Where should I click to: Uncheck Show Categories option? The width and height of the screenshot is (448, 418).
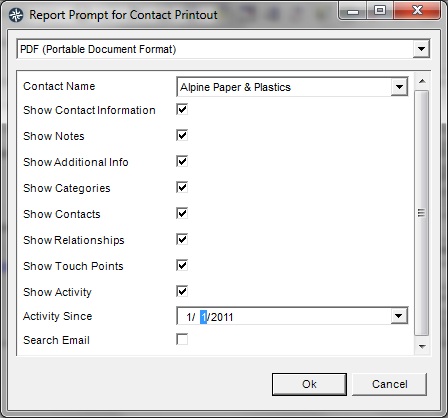182,187
